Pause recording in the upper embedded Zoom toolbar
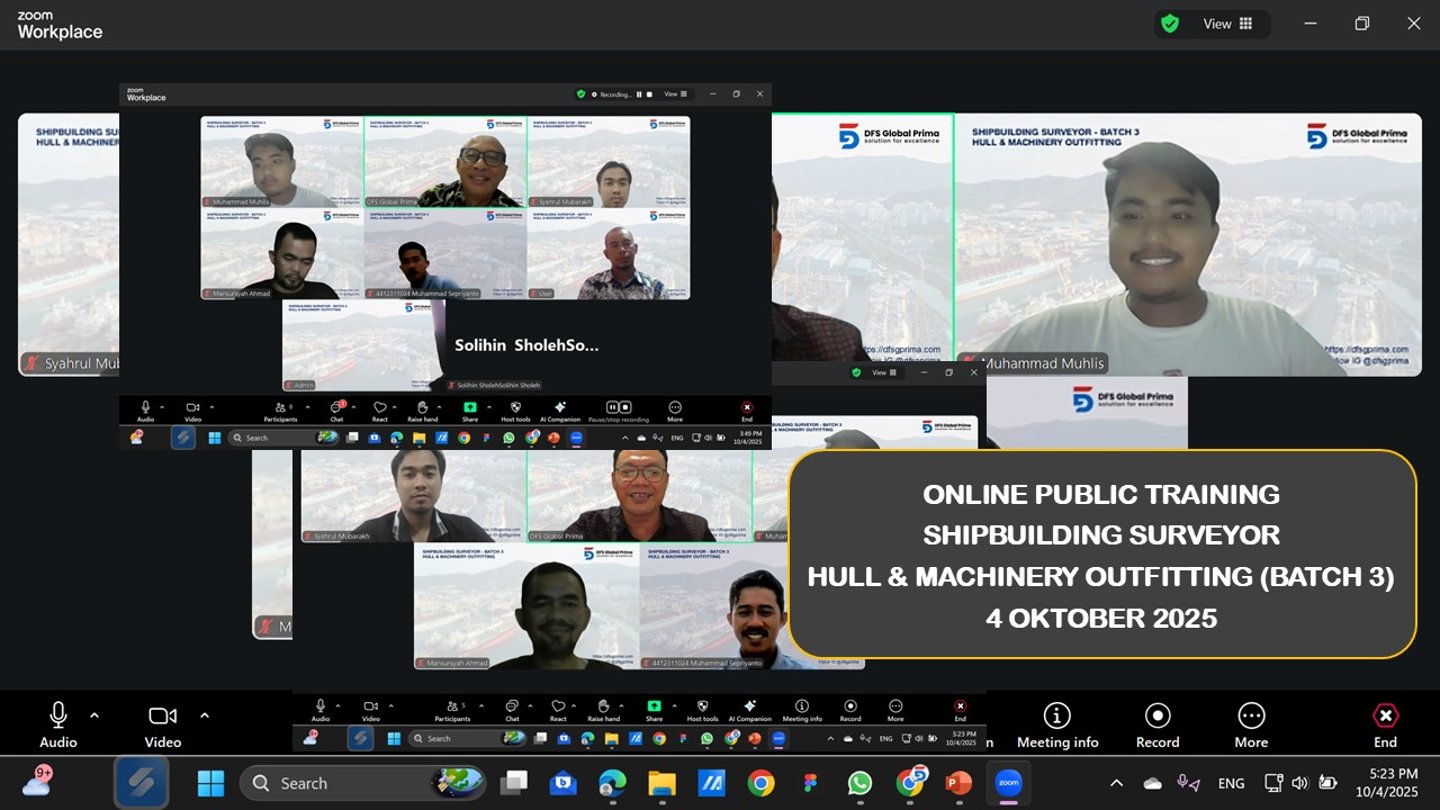This screenshot has height=810, width=1440. pos(612,407)
